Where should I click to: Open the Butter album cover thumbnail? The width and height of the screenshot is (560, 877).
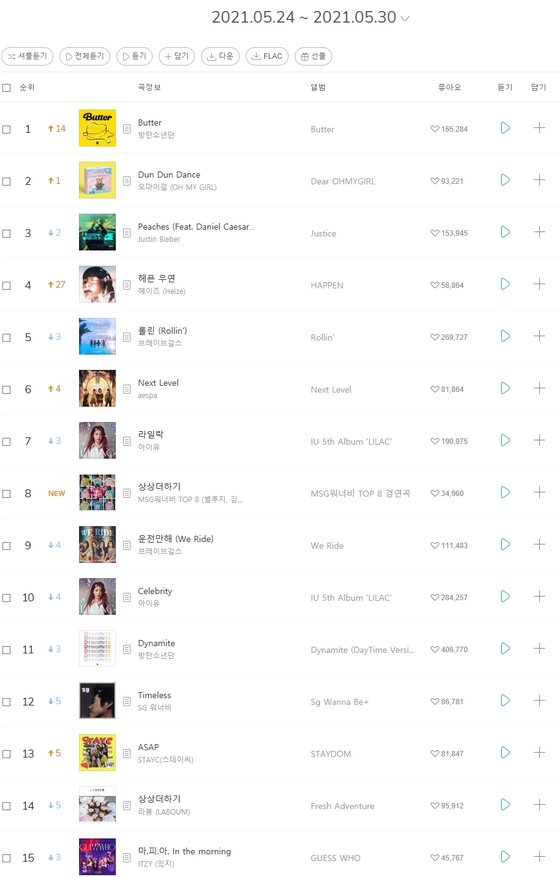tap(97, 128)
